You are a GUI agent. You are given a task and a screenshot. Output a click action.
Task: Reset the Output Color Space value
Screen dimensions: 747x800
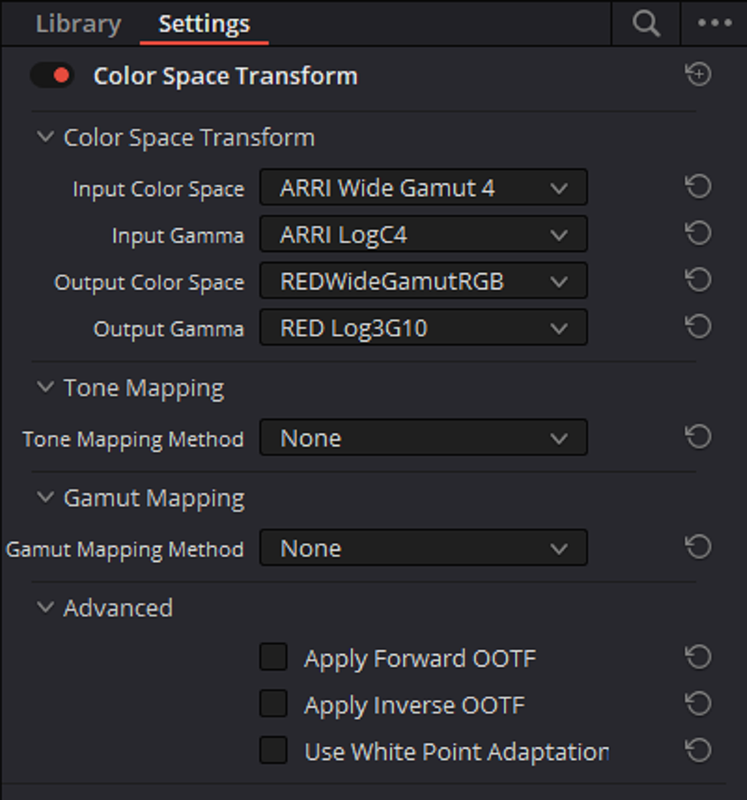tap(698, 280)
